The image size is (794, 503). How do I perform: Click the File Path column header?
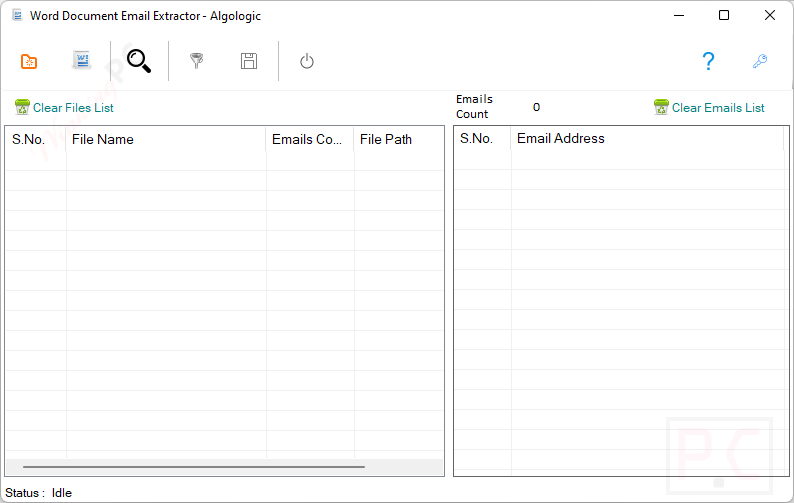click(399, 139)
